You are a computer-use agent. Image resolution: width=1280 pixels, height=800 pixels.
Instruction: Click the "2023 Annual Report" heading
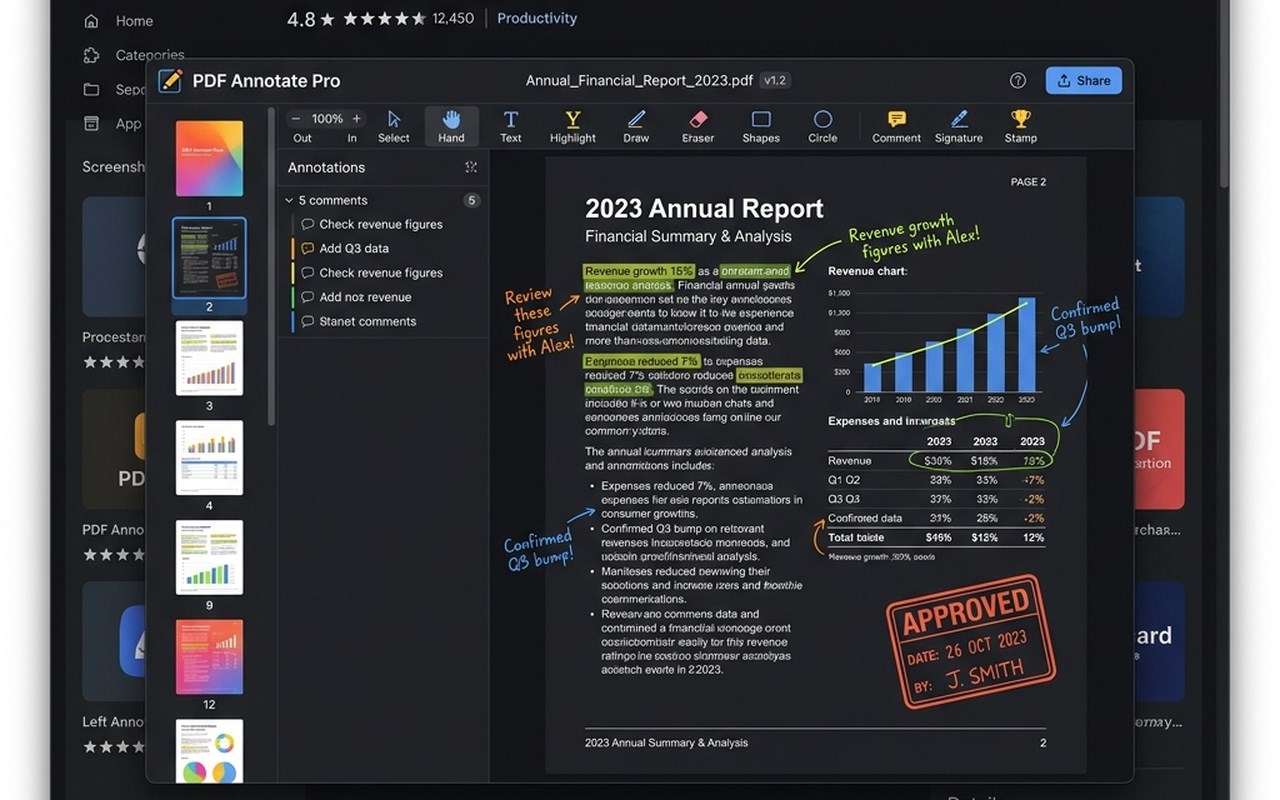click(704, 208)
